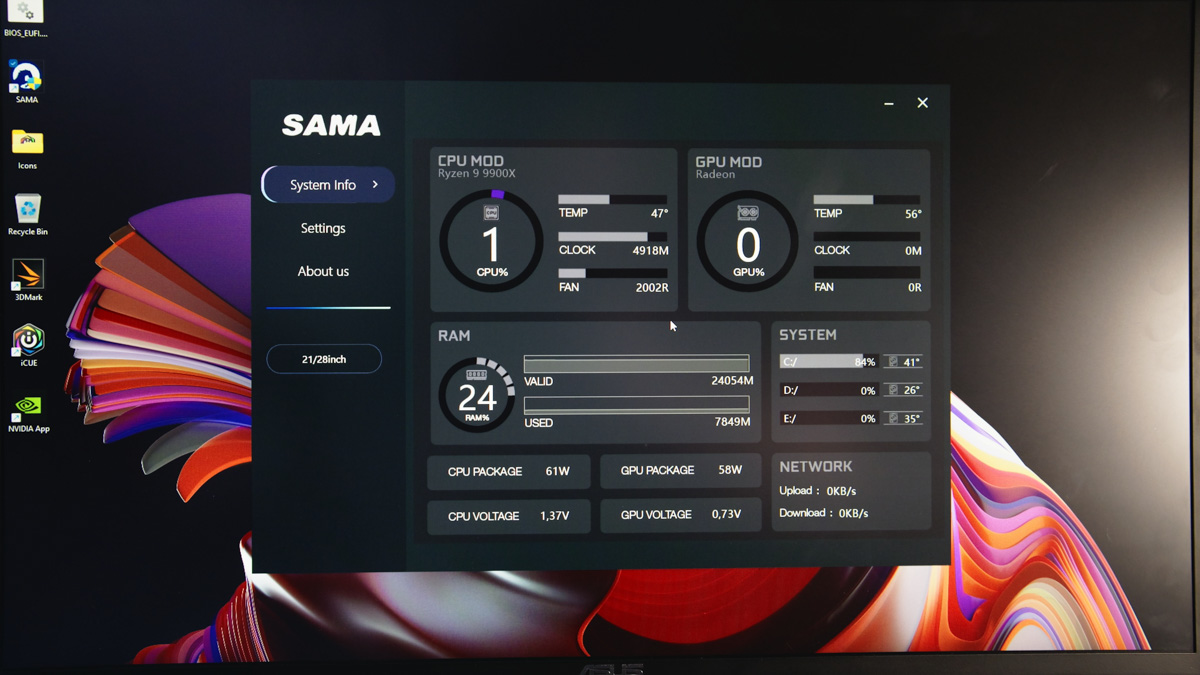Click the System Info chevron arrow
This screenshot has width=1200, height=675.
pyautogui.click(x=375, y=185)
